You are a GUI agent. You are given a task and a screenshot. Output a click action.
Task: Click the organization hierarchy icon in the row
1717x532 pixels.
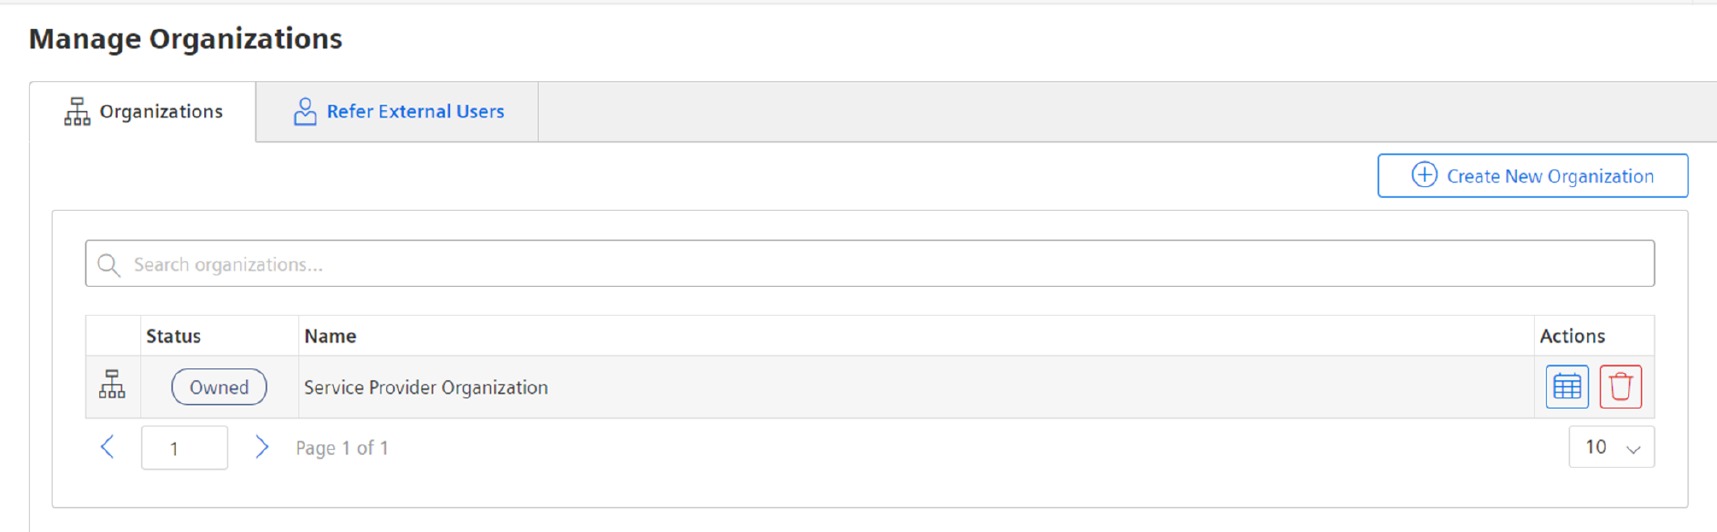112,385
